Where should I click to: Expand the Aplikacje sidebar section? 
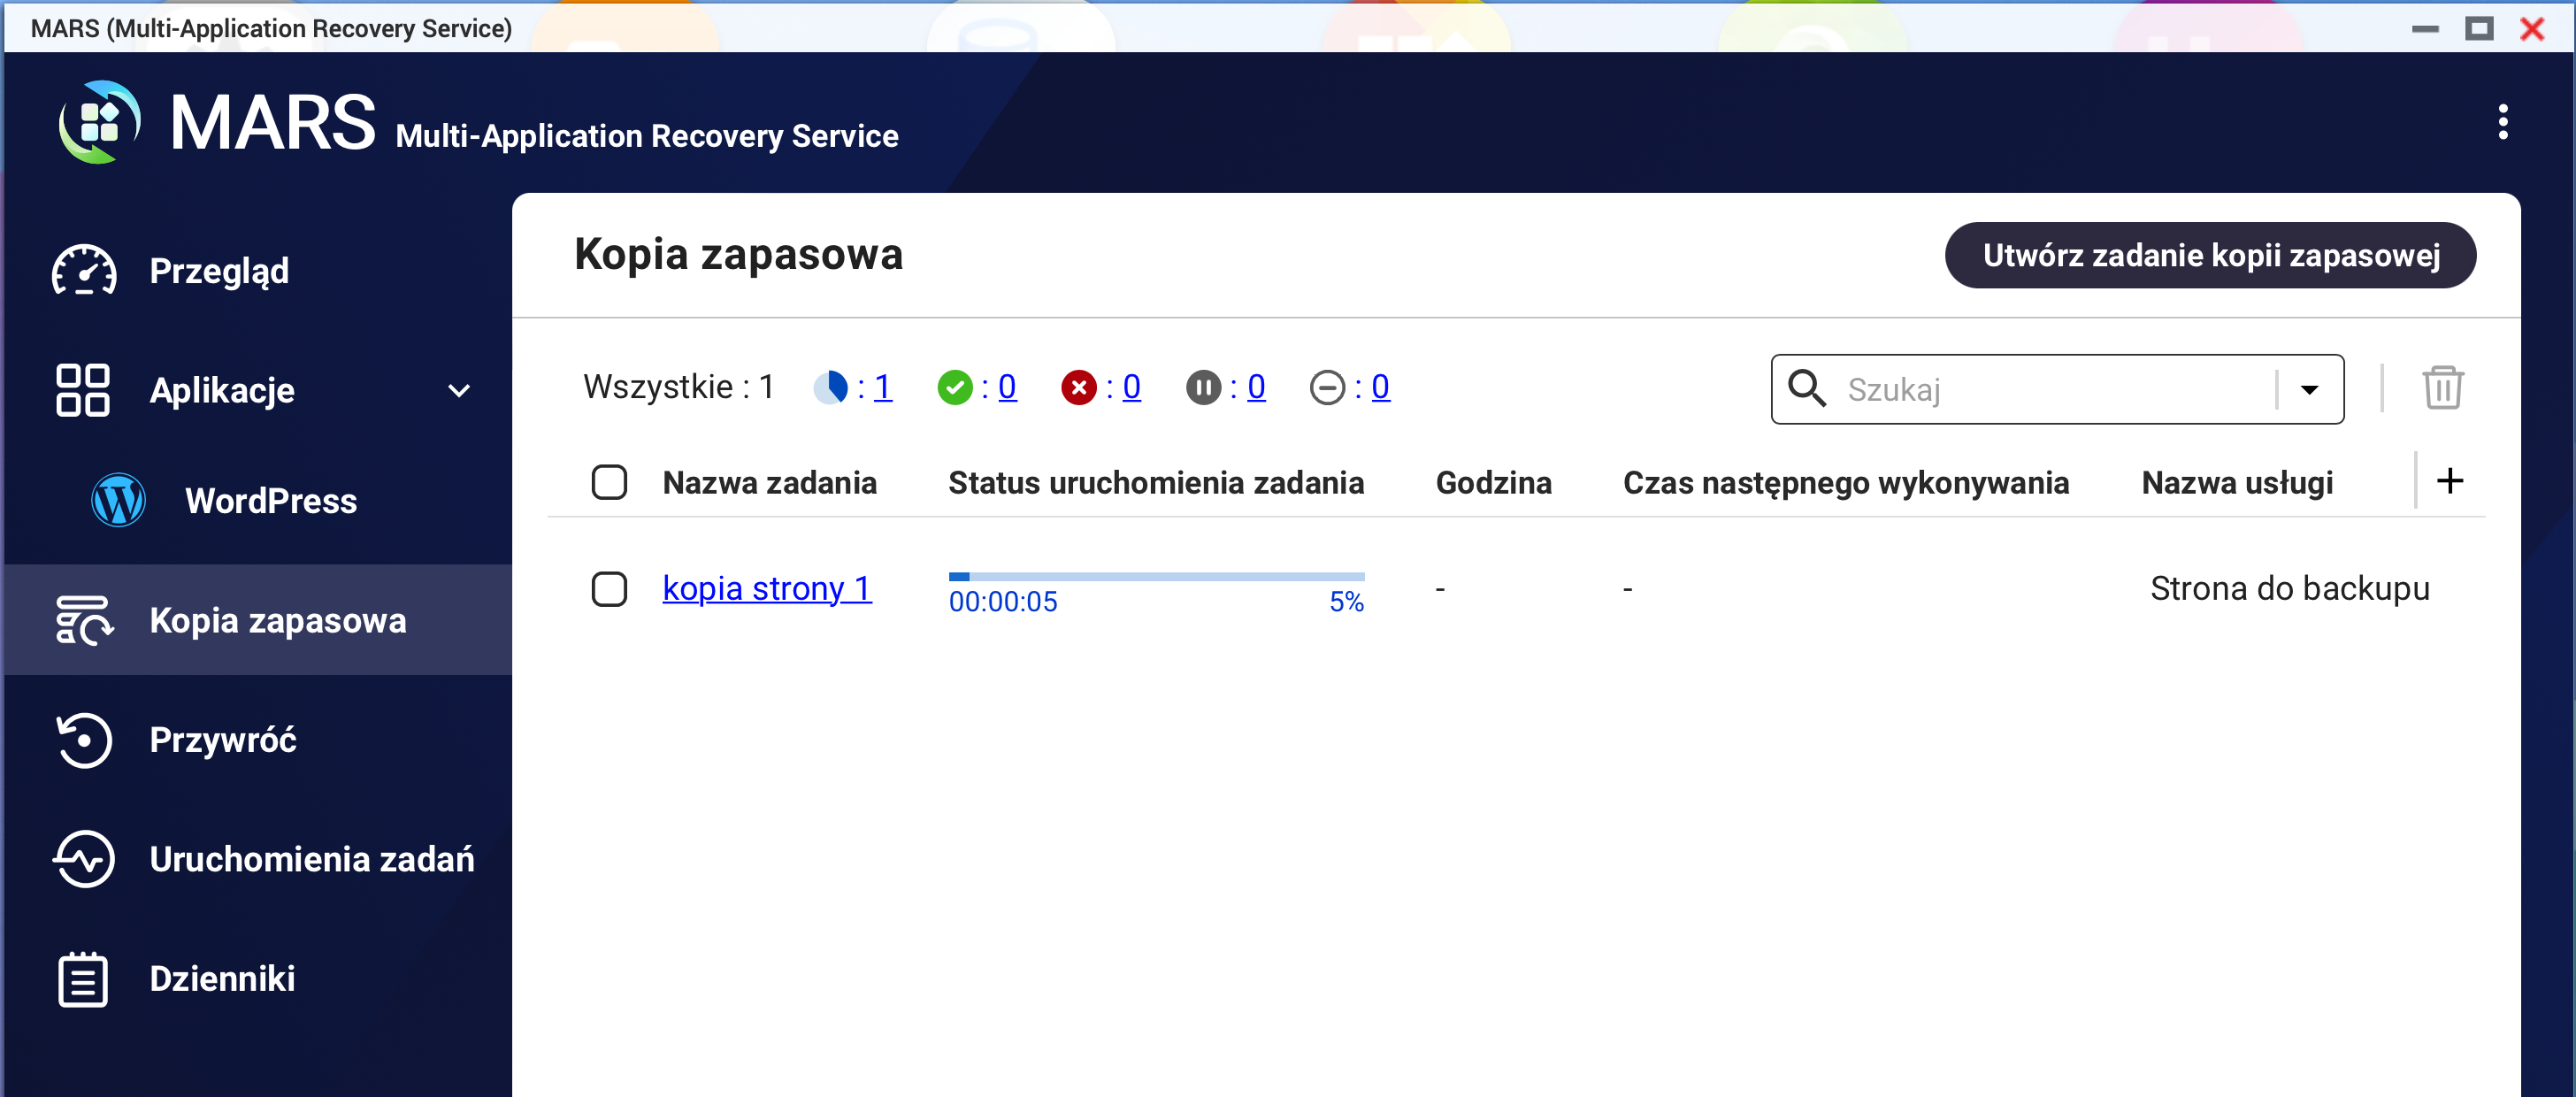459,390
